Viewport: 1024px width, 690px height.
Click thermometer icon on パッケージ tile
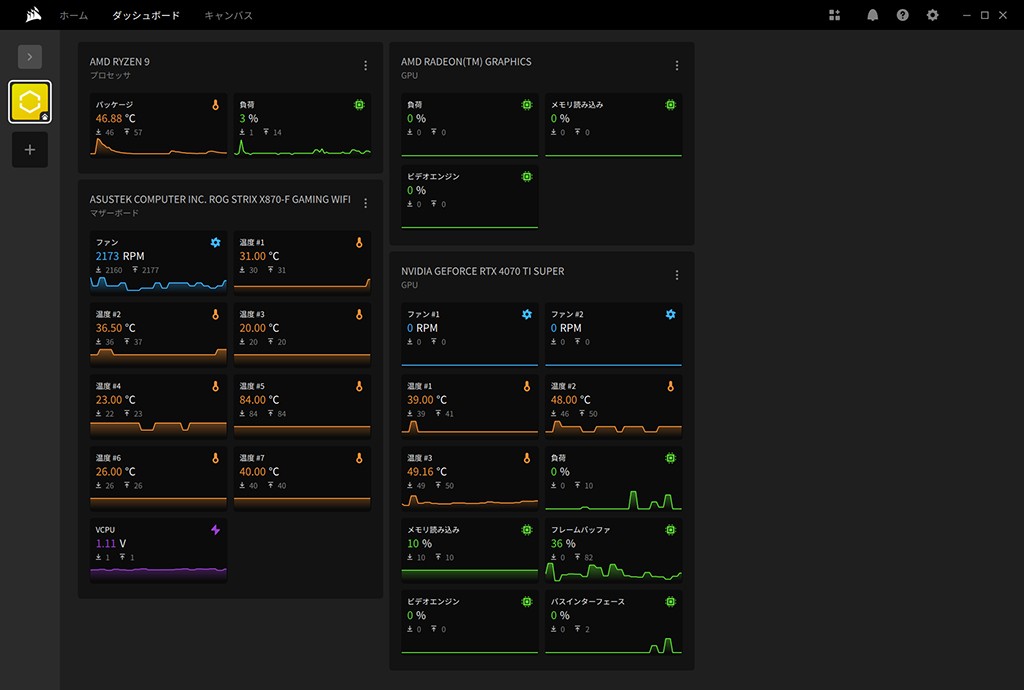tap(215, 105)
